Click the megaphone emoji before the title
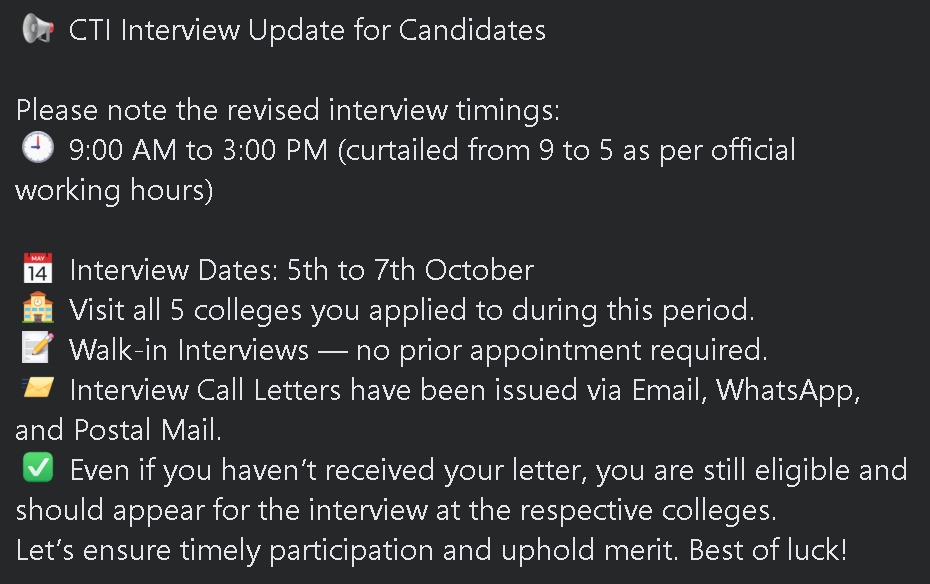This screenshot has height=584, width=930. pos(37,30)
